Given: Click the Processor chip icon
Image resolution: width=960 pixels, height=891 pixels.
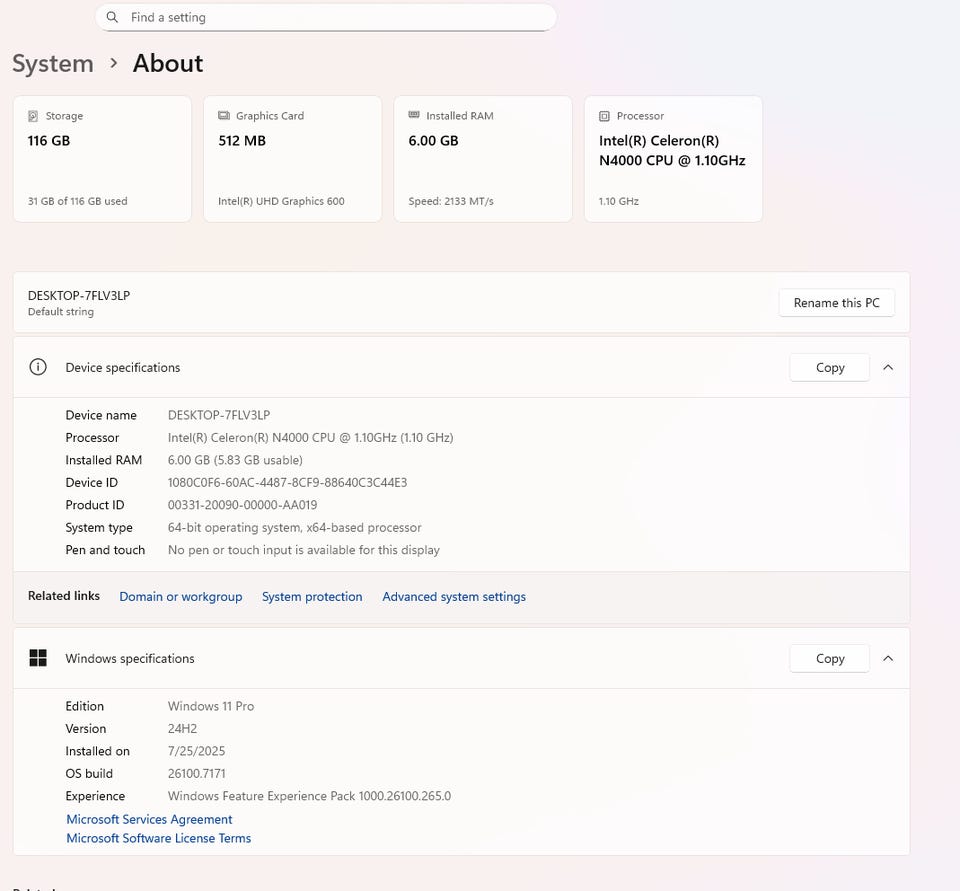Looking at the screenshot, I should click(x=604, y=116).
